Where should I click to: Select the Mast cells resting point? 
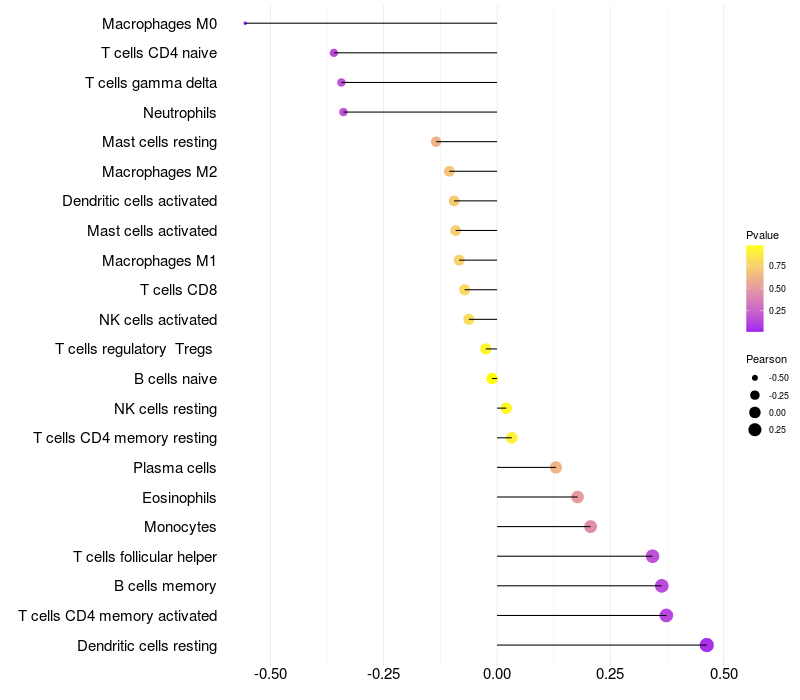click(436, 142)
